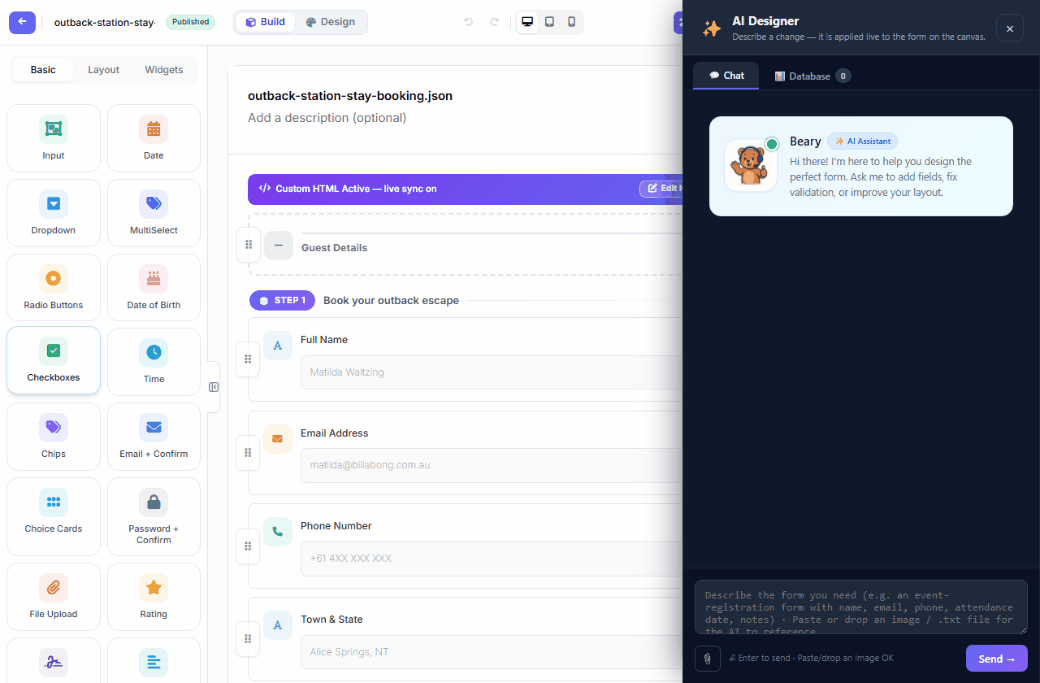Switch to desktop preview mode
Viewport: 1040px width, 683px height.
point(527,22)
